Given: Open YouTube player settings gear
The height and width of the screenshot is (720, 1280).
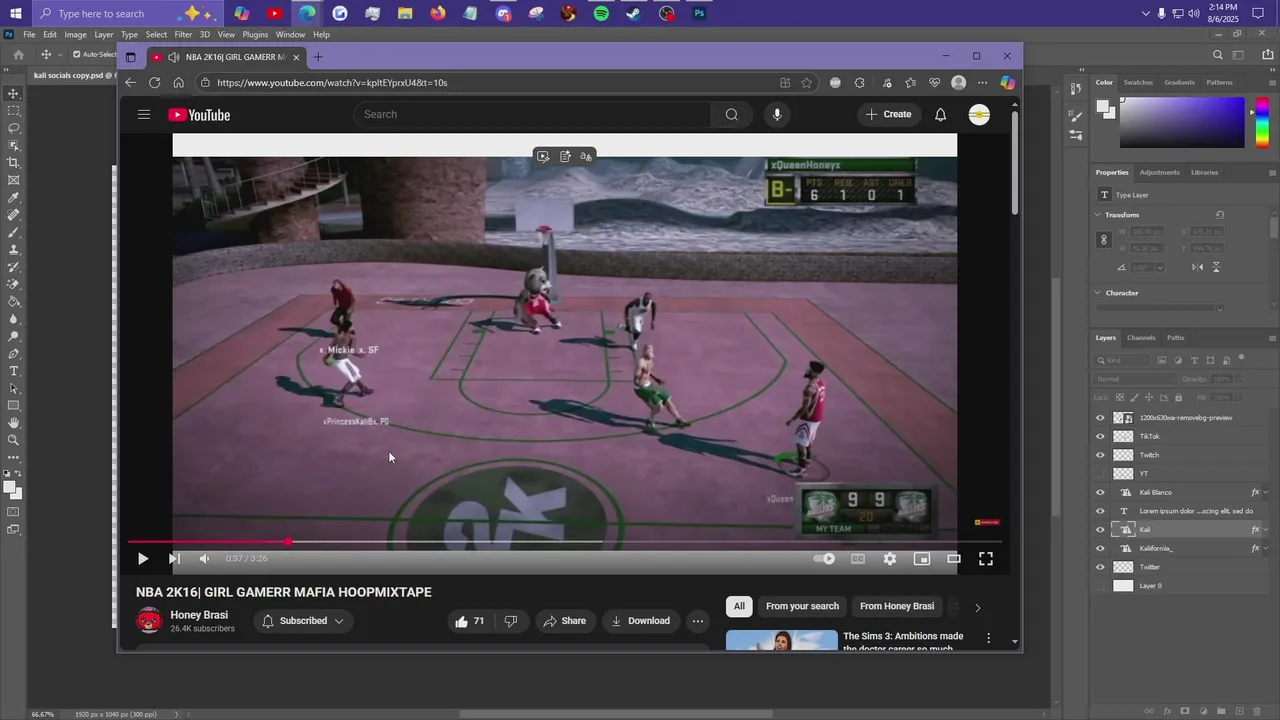Looking at the screenshot, I should click(890, 559).
